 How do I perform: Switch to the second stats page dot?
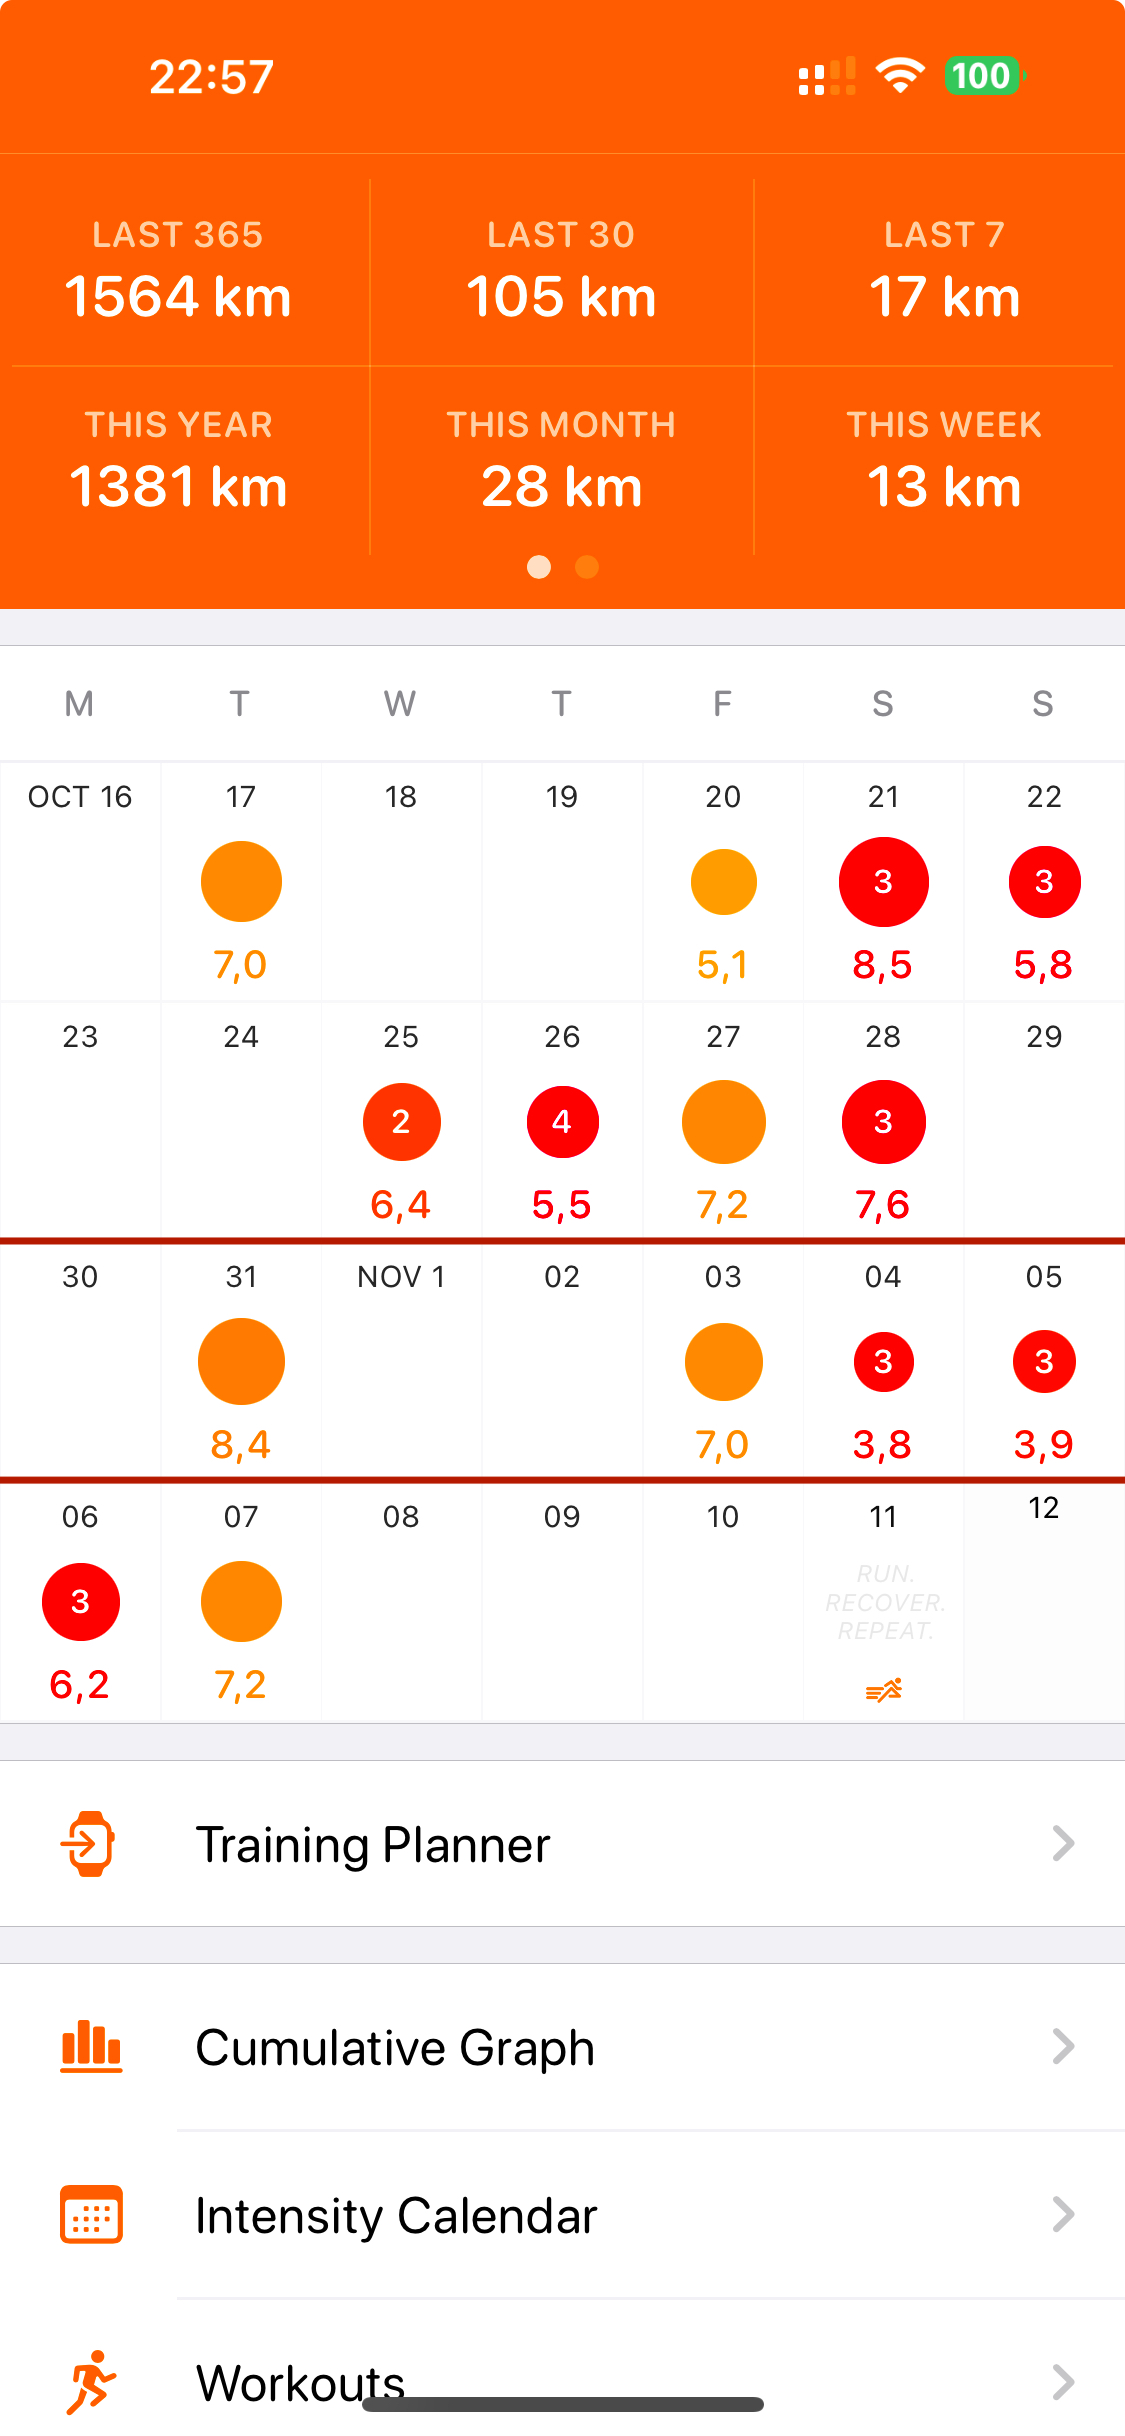coord(587,567)
